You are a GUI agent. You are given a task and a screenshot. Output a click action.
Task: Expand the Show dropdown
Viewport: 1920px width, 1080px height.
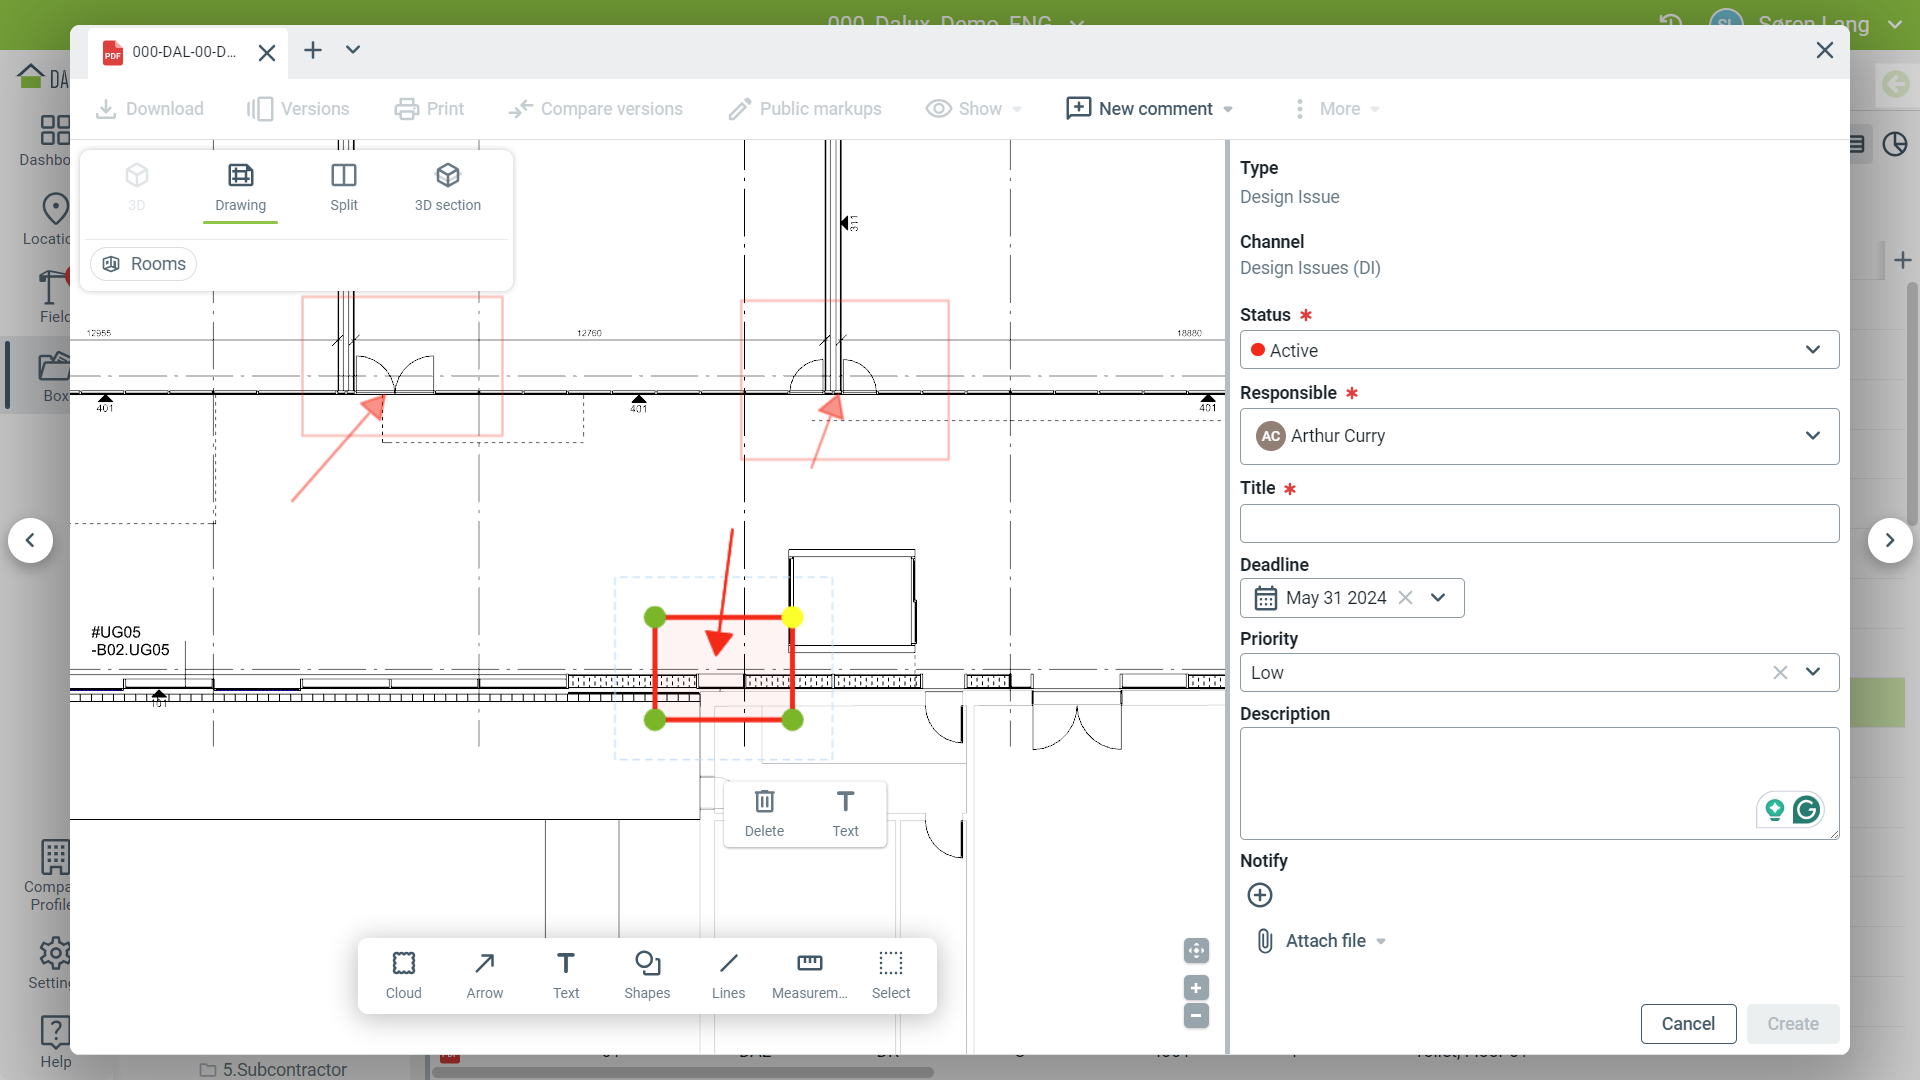(973, 109)
